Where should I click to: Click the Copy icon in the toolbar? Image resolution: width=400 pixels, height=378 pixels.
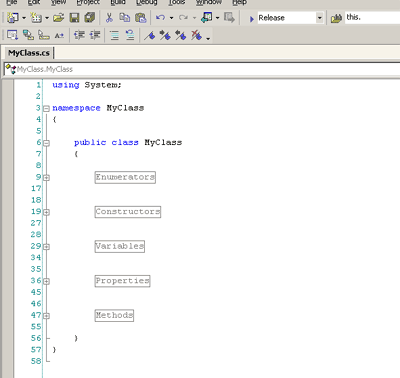pyautogui.click(x=125, y=18)
